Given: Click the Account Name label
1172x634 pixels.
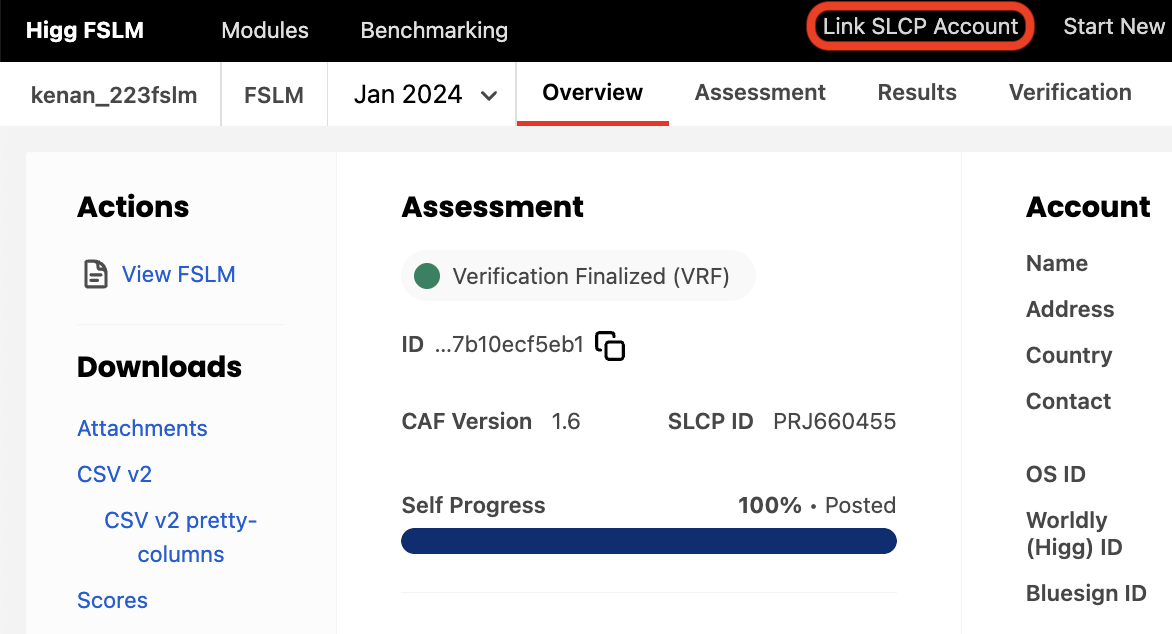Looking at the screenshot, I should (1057, 263).
